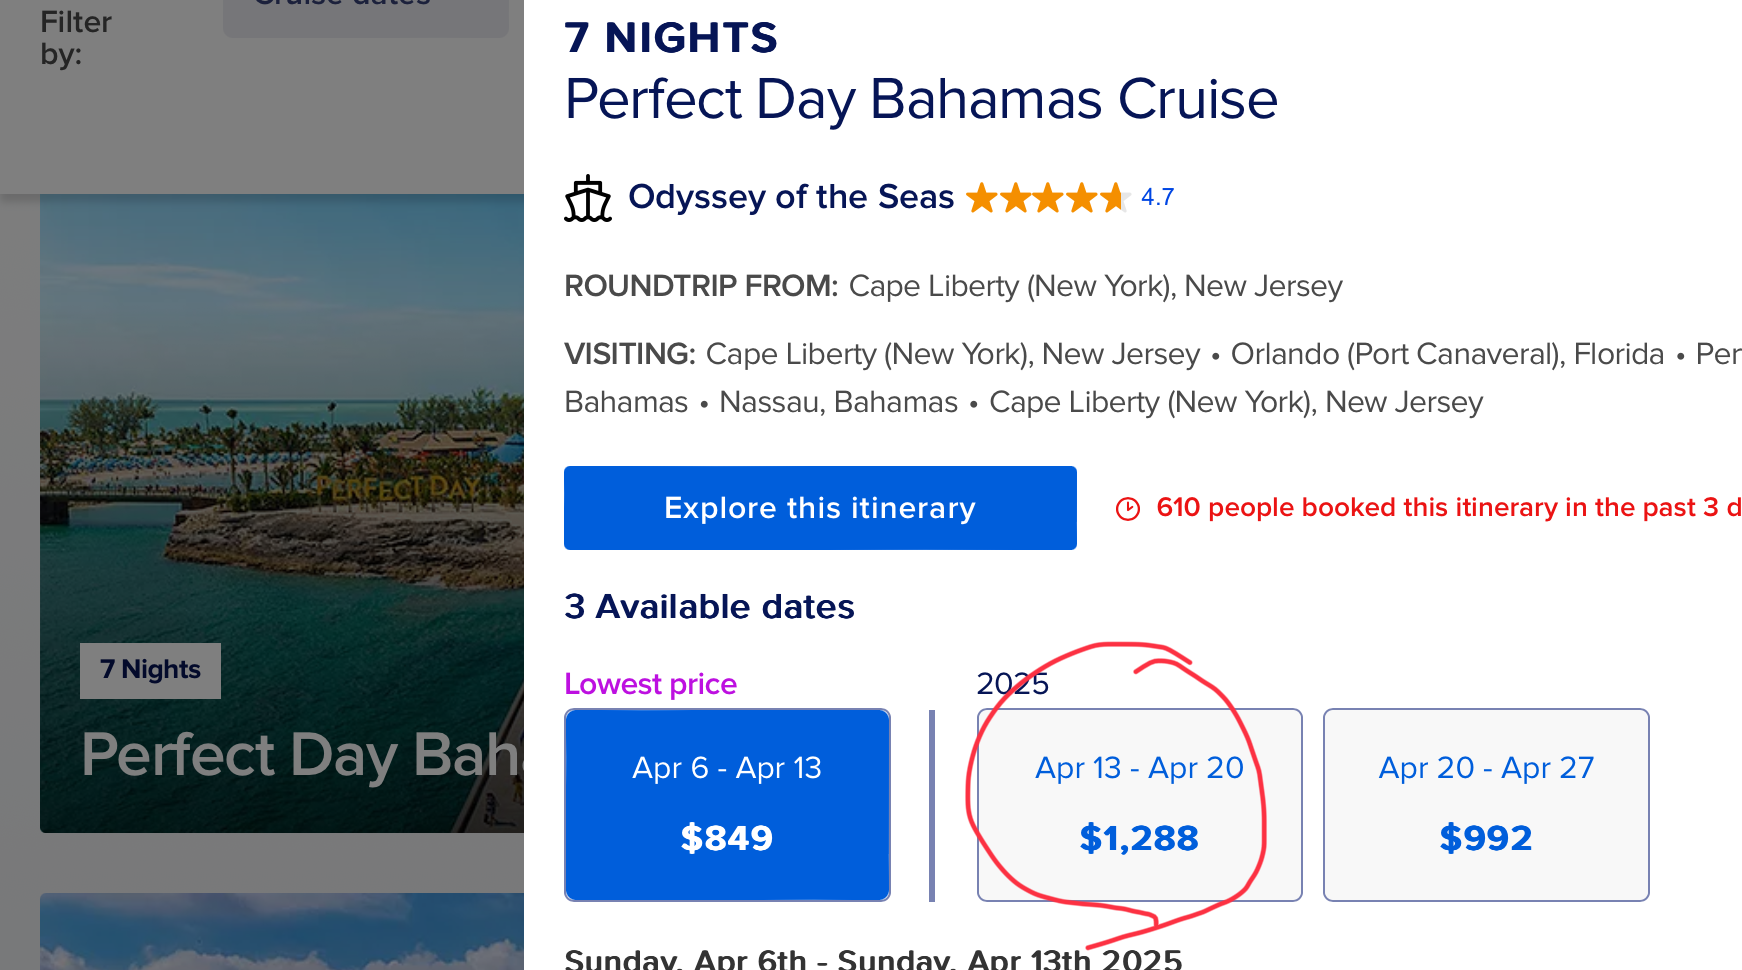Open the Perfect Day cruise photo
Image resolution: width=1742 pixels, height=970 pixels.
(x=282, y=513)
